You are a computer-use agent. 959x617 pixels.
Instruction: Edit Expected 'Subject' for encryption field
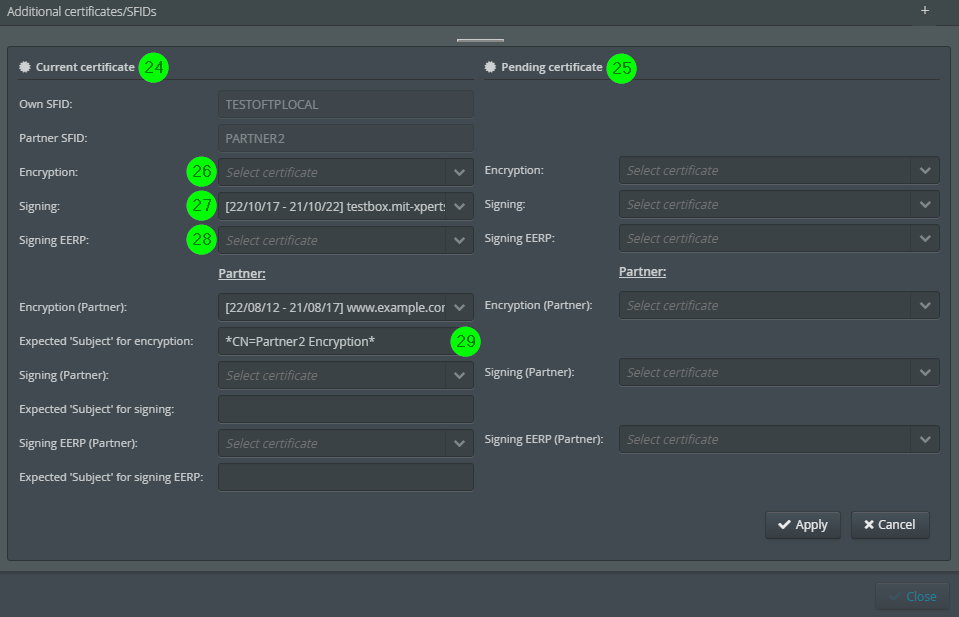pyautogui.click(x=346, y=341)
